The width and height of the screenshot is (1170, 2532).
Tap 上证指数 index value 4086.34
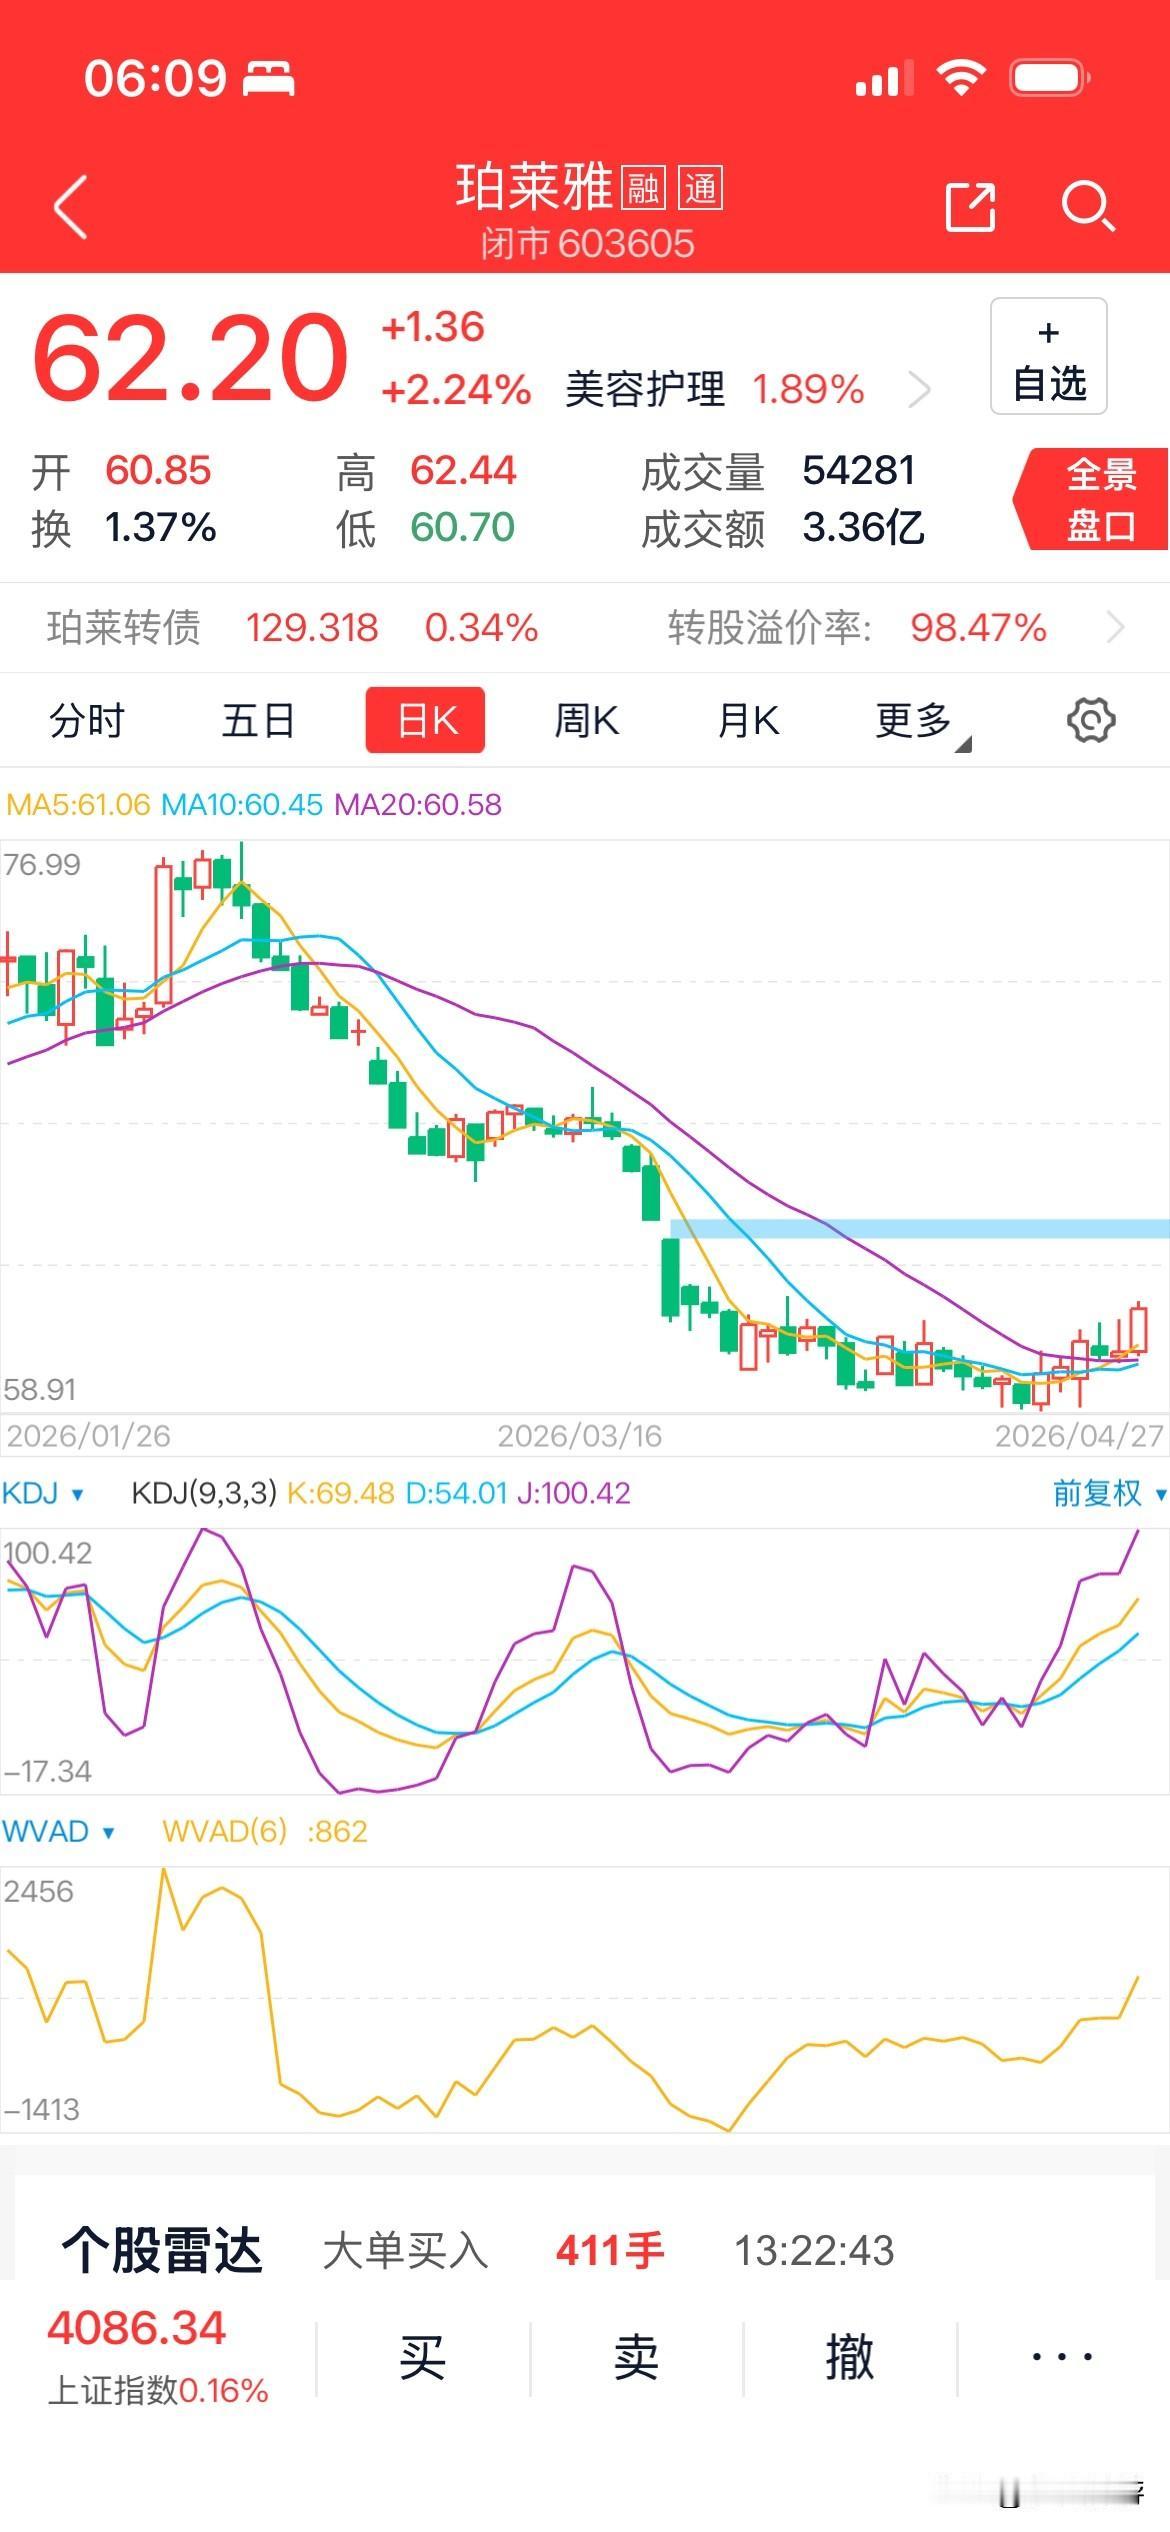point(137,2329)
